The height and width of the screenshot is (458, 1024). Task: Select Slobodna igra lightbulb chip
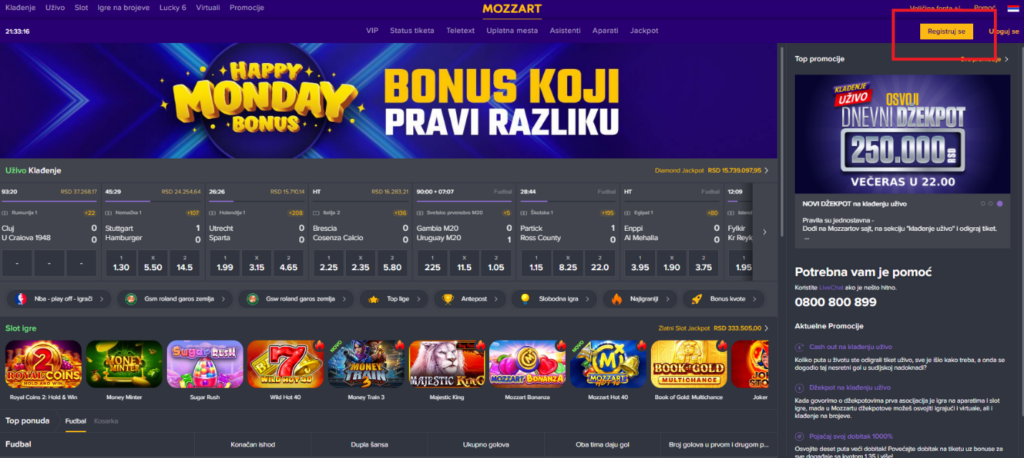click(554, 299)
